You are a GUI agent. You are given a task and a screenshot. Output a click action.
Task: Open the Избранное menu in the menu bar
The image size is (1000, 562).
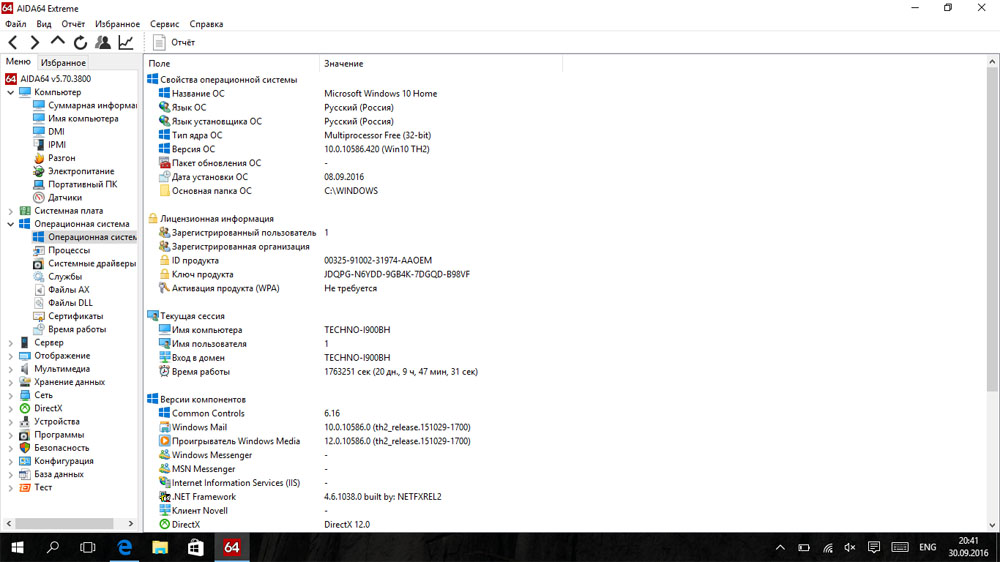tap(117, 24)
